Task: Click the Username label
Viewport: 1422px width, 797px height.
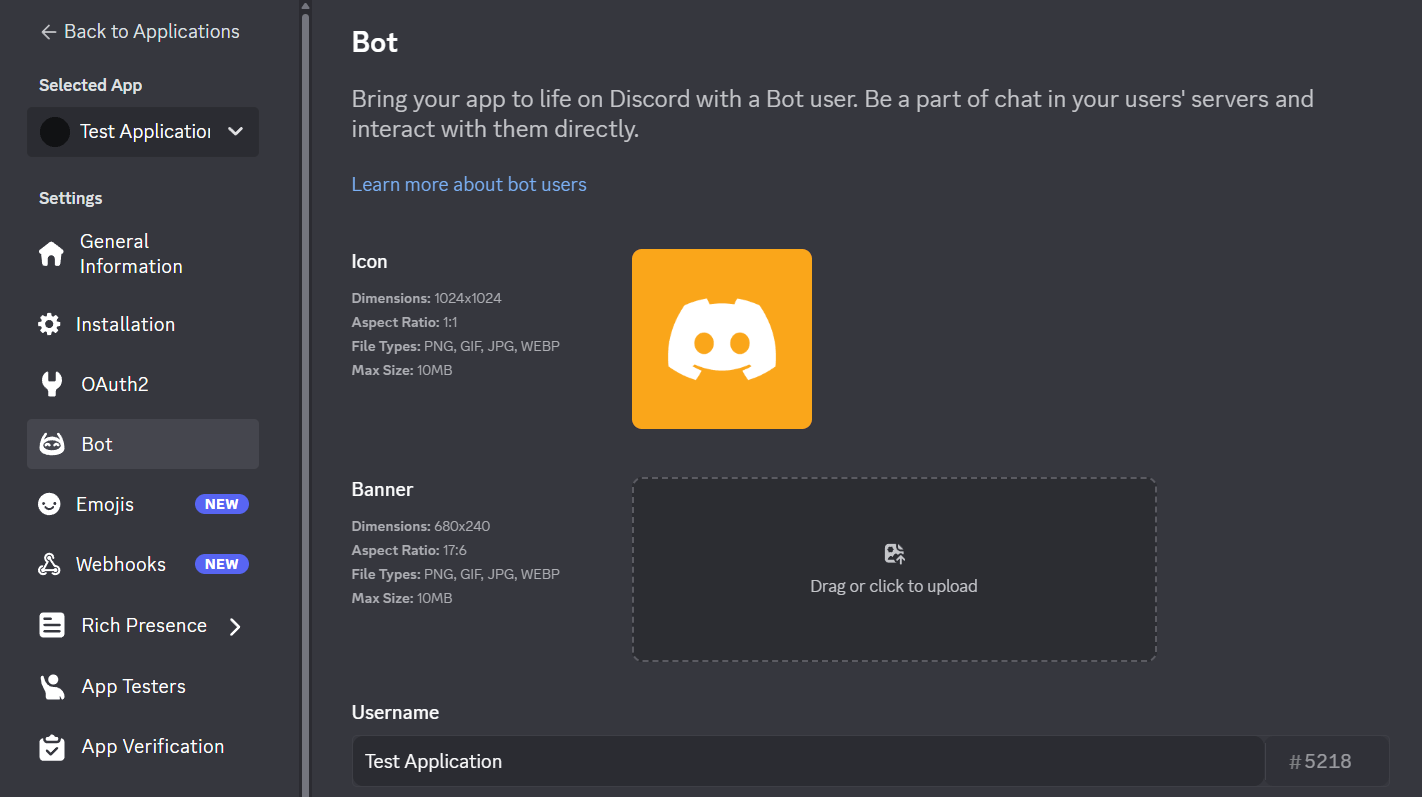Action: (x=395, y=713)
